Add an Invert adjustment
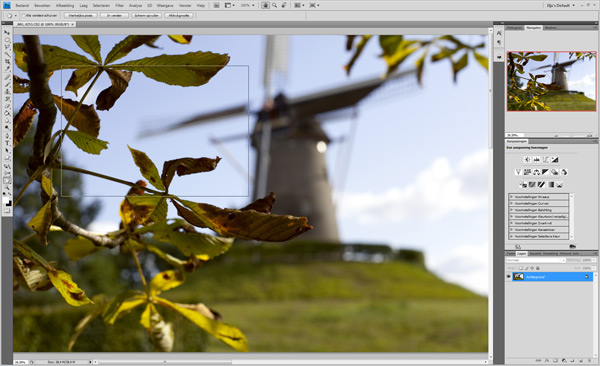Image resolution: width=600 pixels, height=366 pixels. [x=523, y=185]
